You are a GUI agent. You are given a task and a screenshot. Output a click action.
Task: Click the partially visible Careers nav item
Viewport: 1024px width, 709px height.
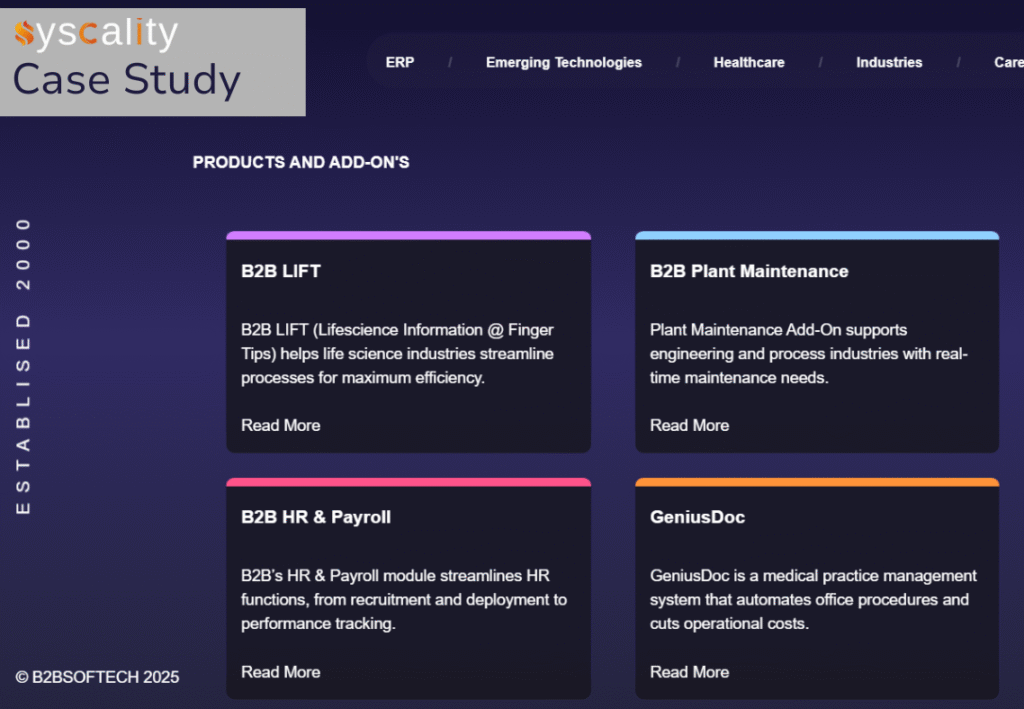click(x=1010, y=62)
